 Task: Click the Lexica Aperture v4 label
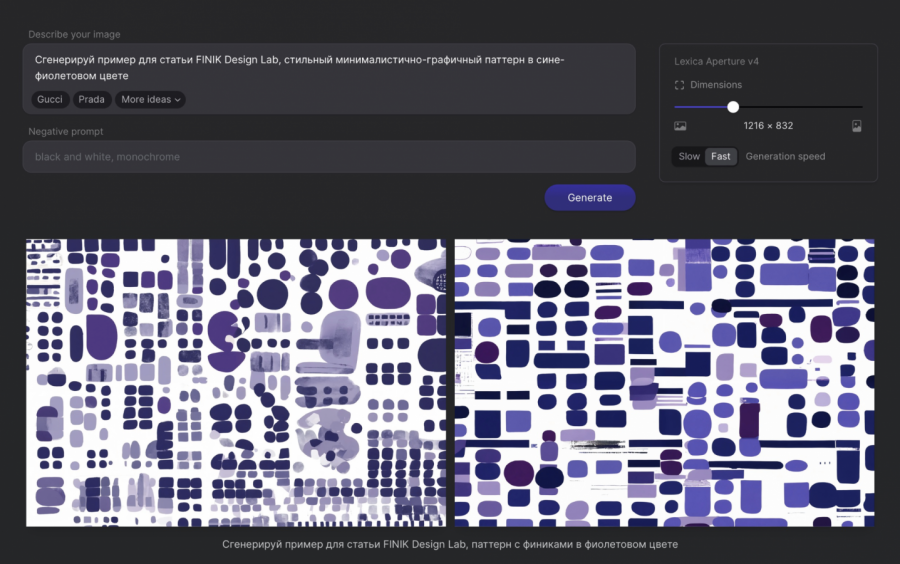pos(716,61)
